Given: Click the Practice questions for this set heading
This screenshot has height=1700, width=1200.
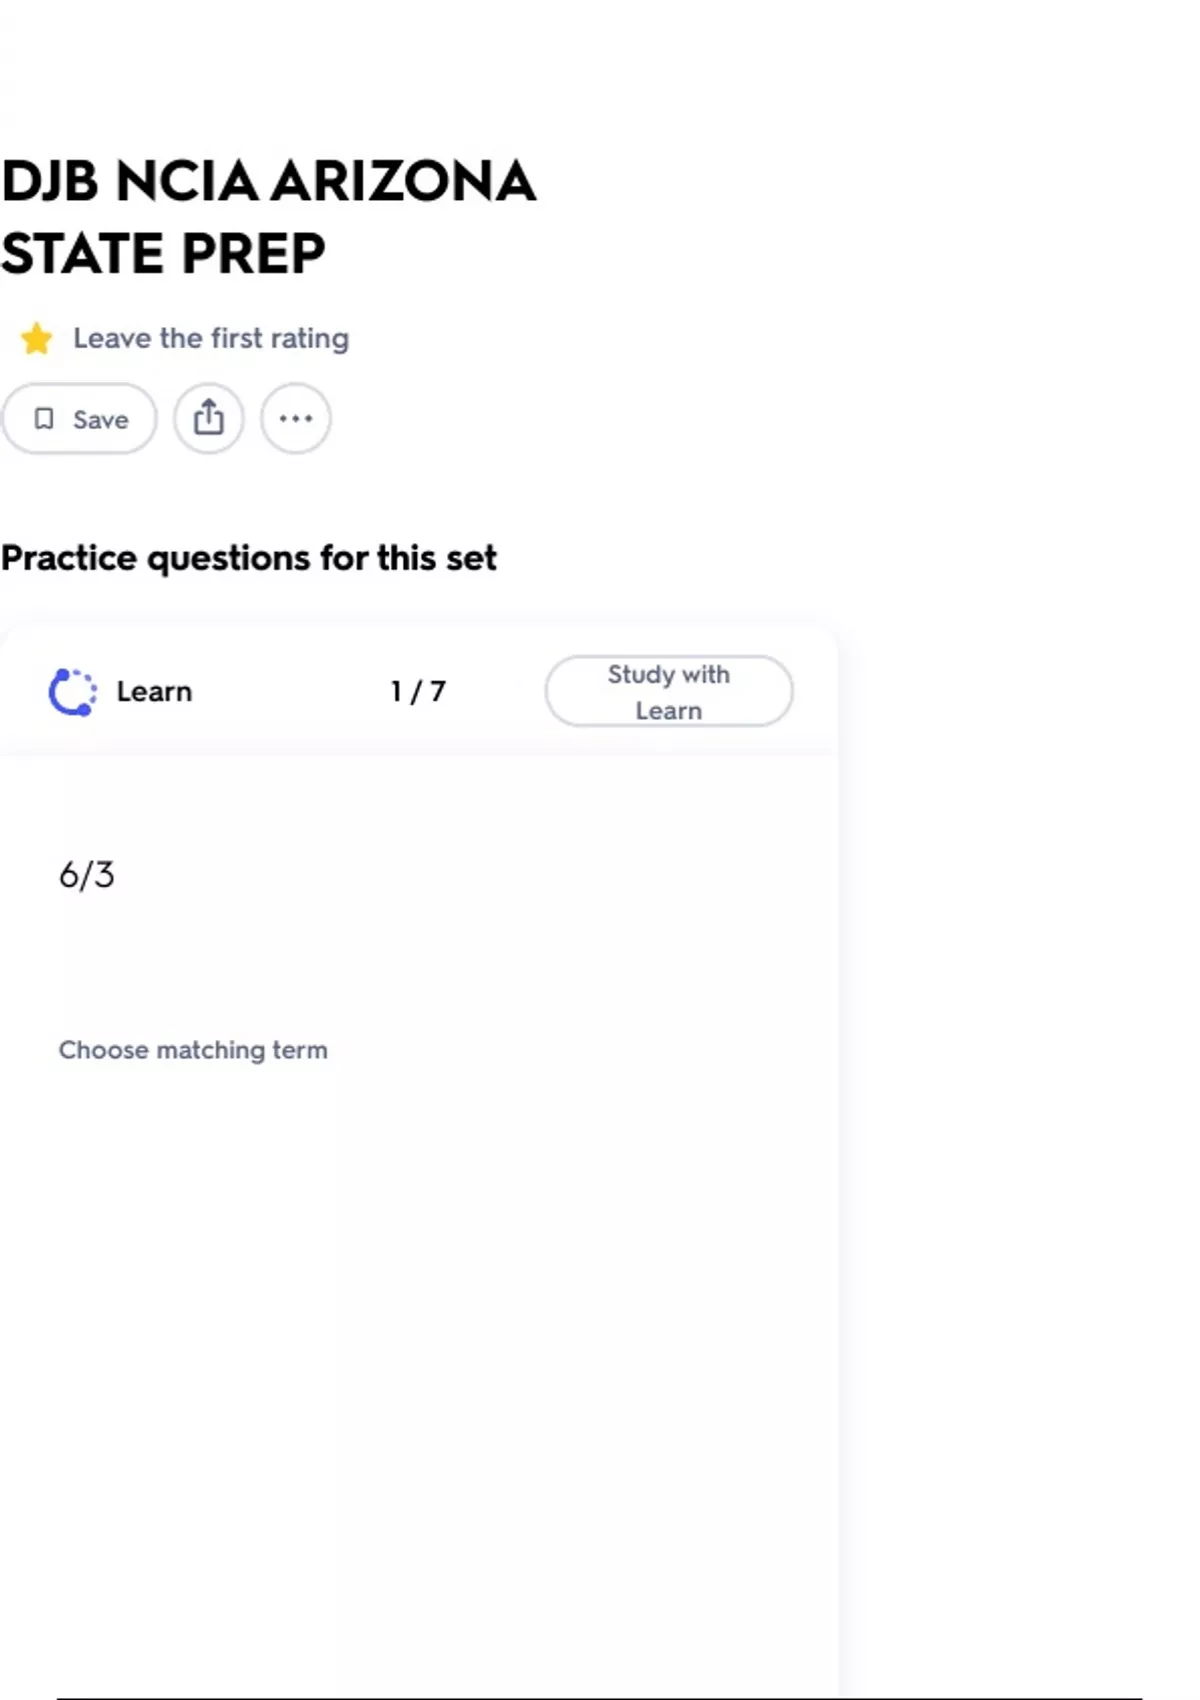Looking at the screenshot, I should [249, 558].
